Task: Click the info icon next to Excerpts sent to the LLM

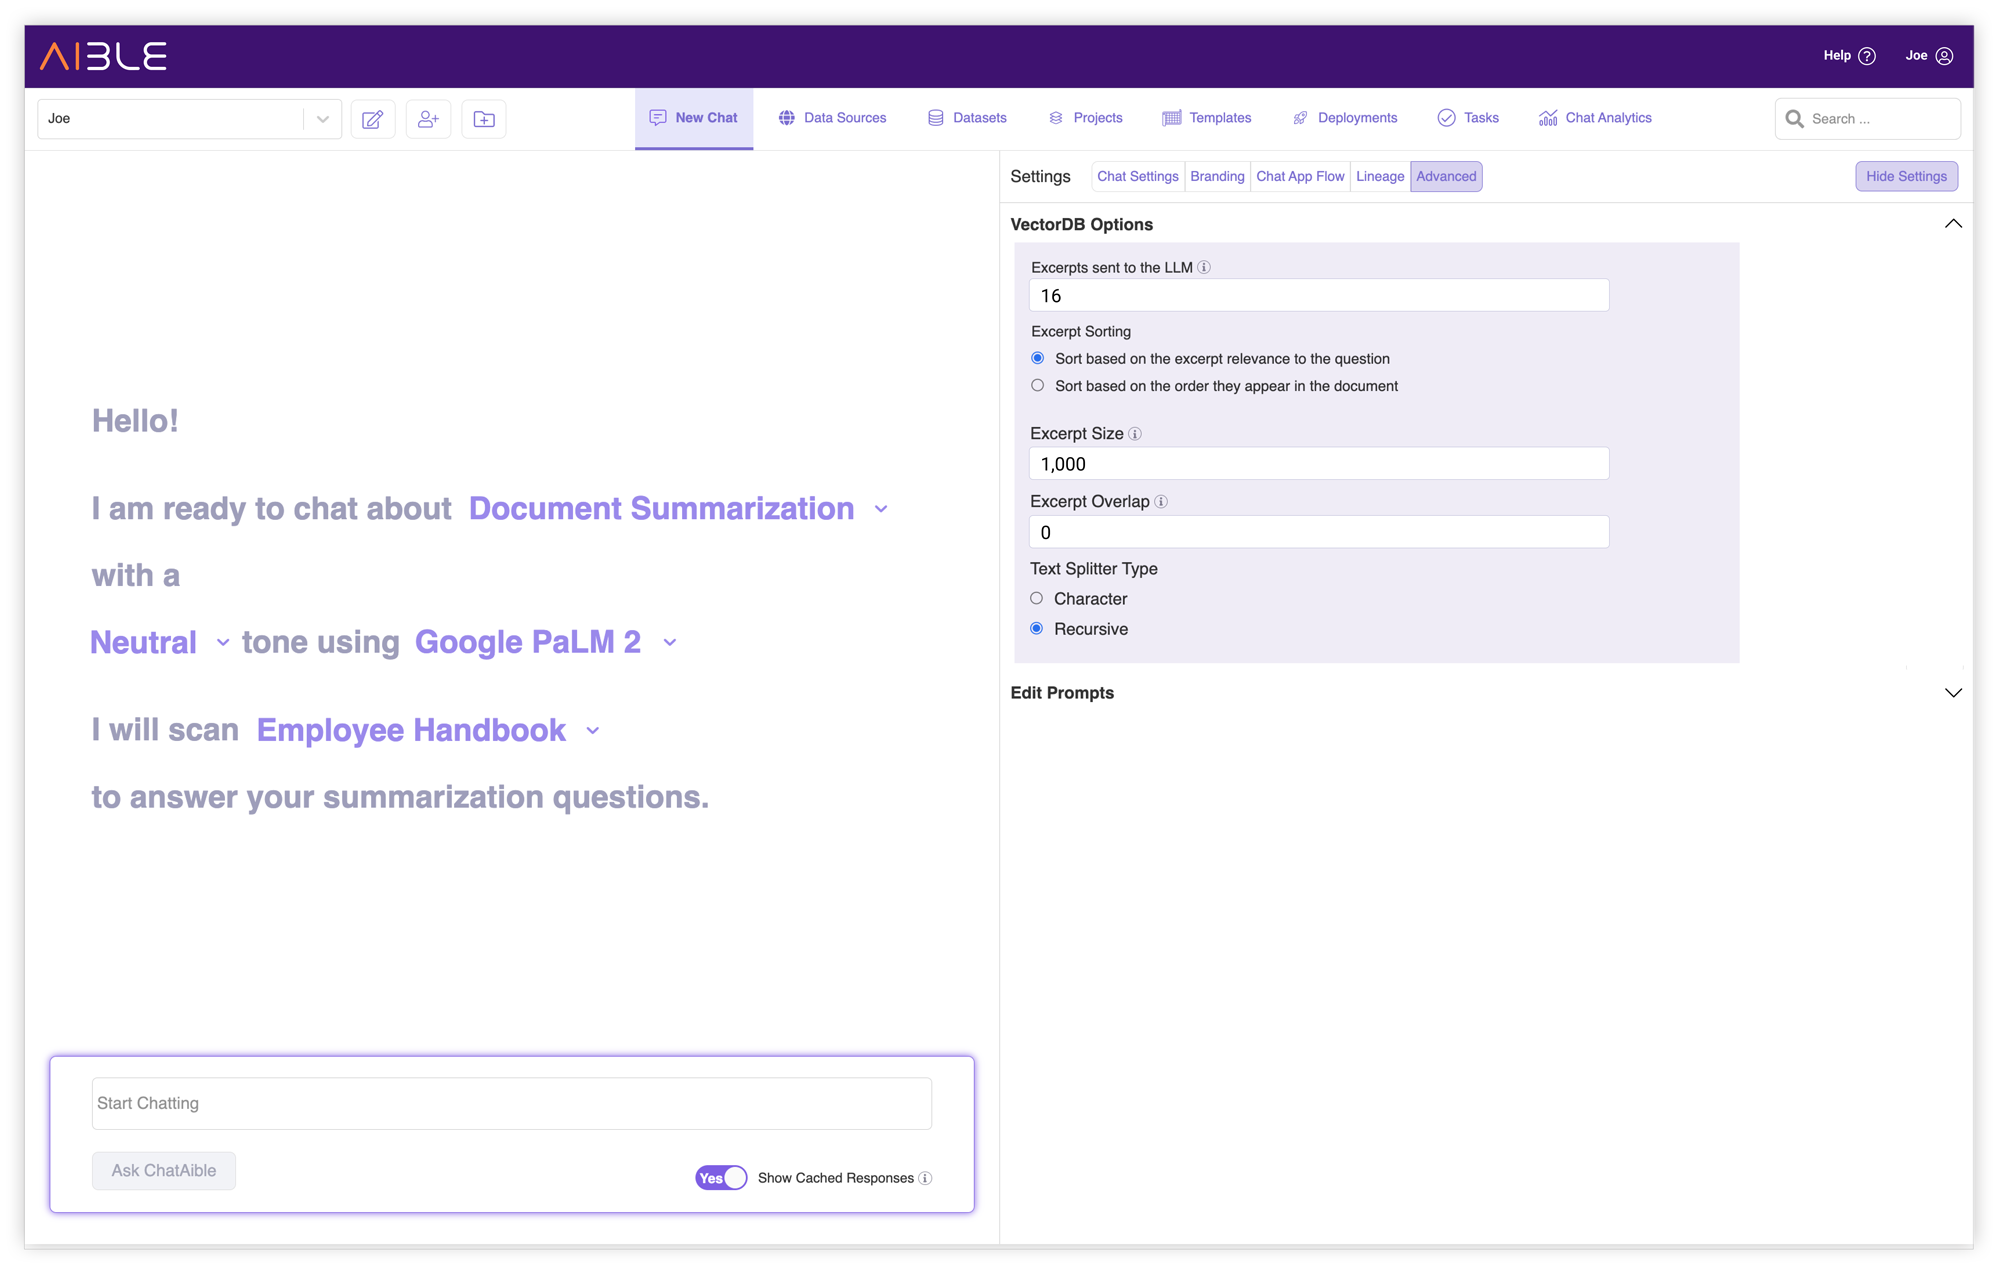Action: pyautogui.click(x=1204, y=267)
